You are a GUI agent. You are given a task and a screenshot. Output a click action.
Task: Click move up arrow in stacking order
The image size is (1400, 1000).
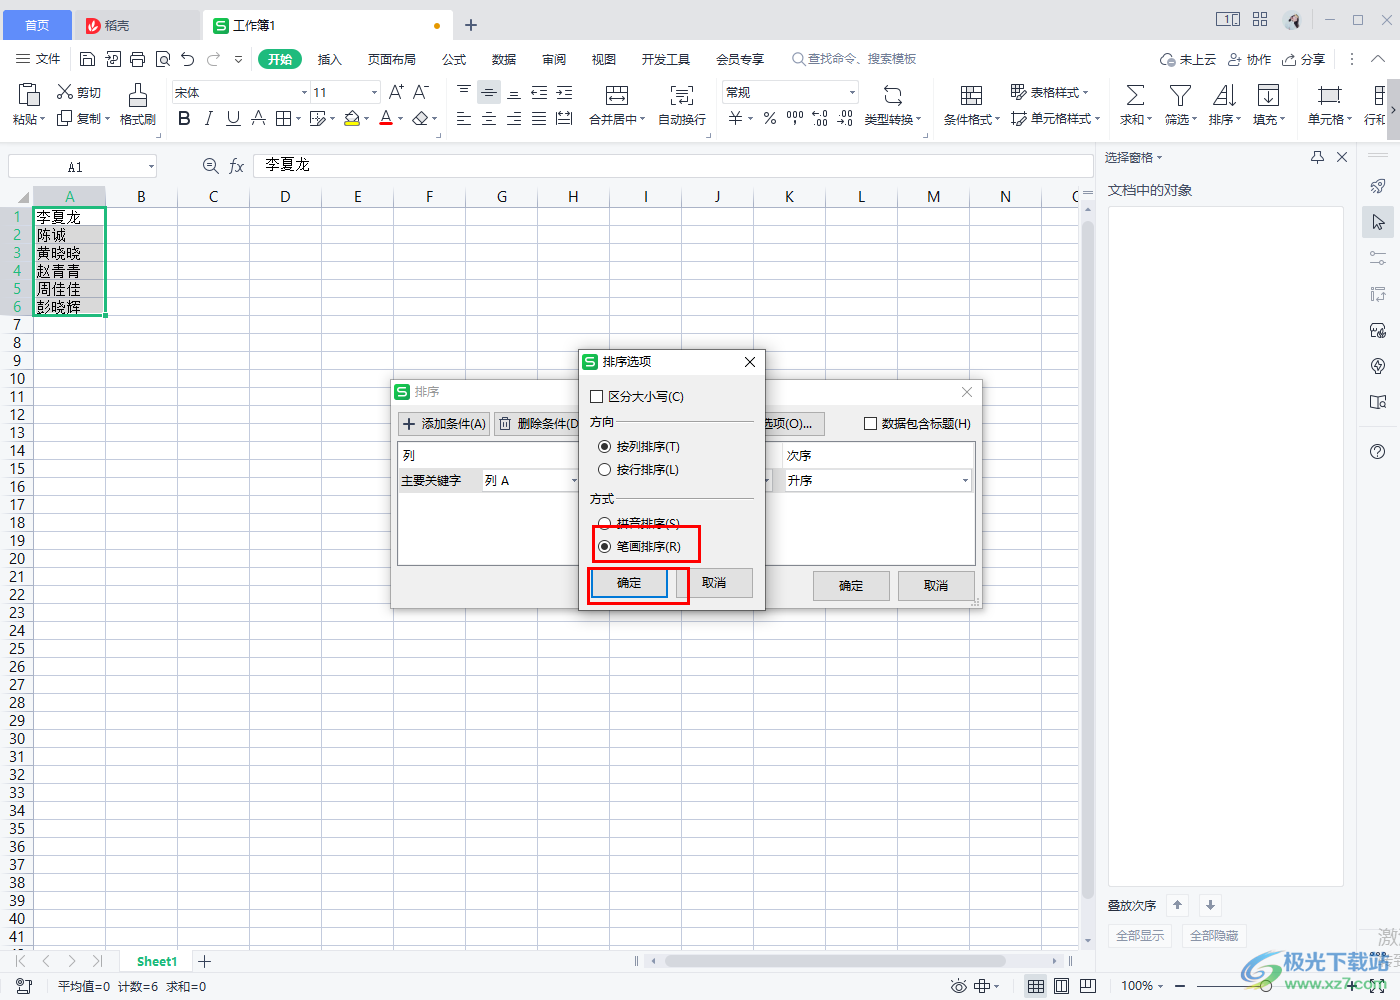pos(1178,905)
